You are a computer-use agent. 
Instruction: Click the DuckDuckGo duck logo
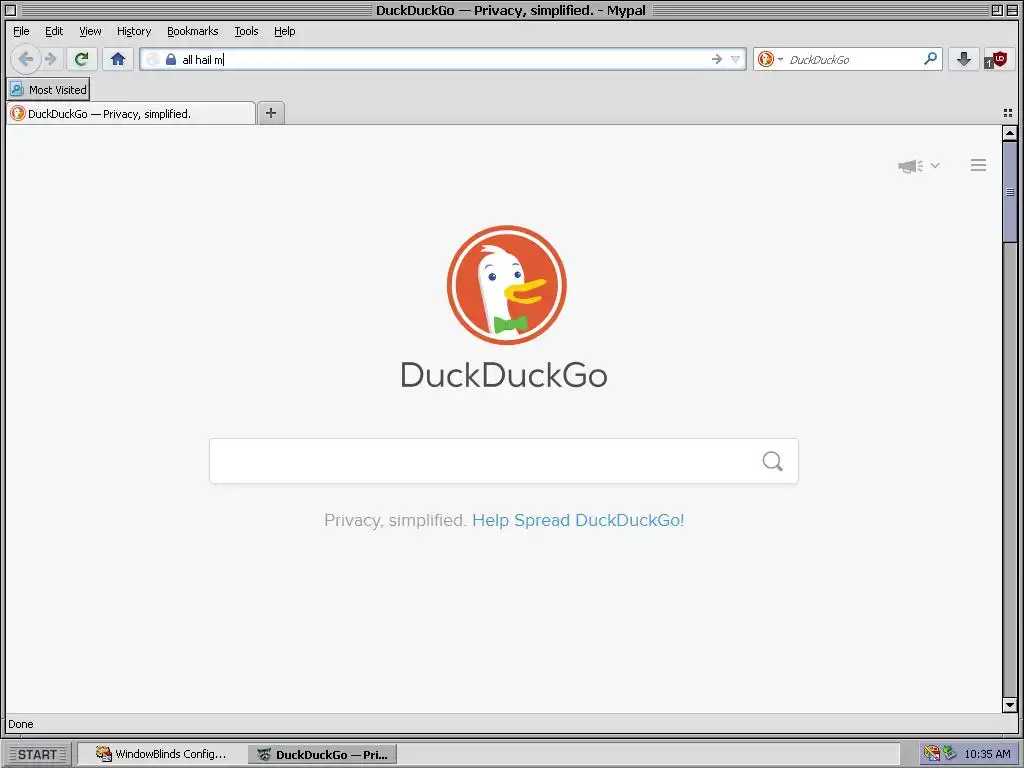click(x=507, y=285)
